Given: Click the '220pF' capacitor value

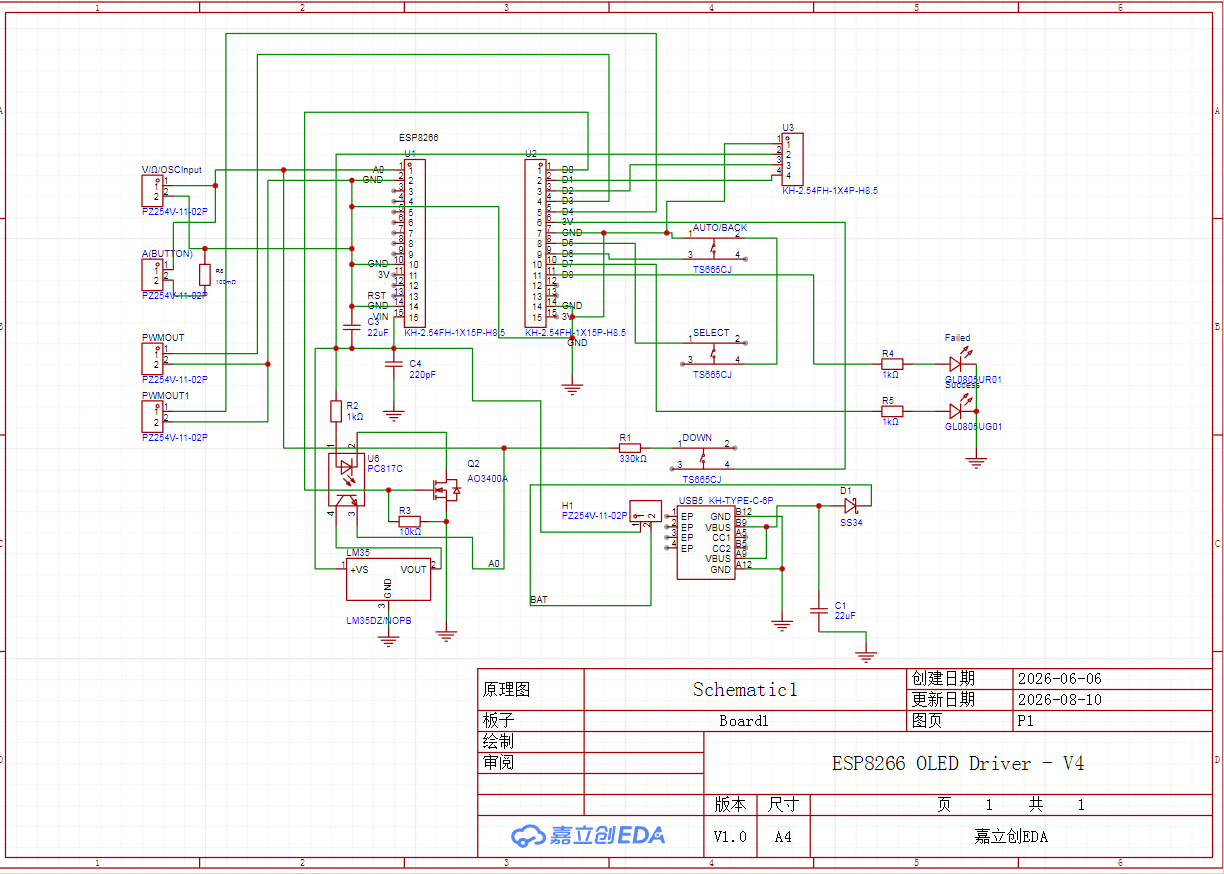Looking at the screenshot, I should coord(423,374).
